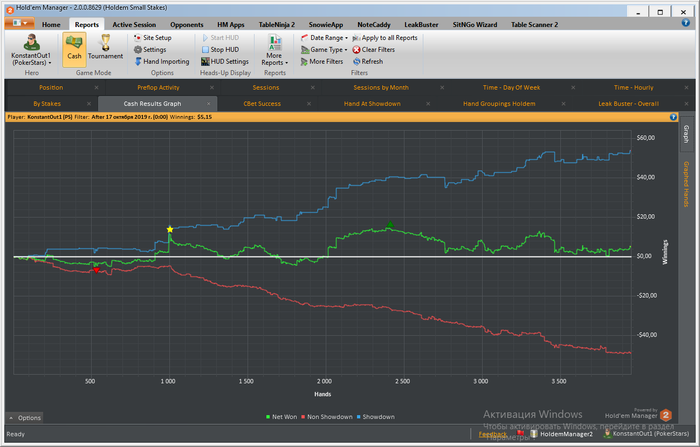The width and height of the screenshot is (700, 447).
Task: Click KonstantOut1 (PokerStars) status bar item
Action: [646, 434]
